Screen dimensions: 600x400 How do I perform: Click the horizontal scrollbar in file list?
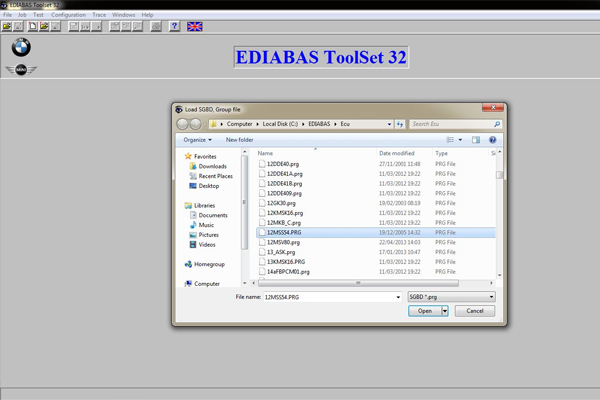(358, 283)
